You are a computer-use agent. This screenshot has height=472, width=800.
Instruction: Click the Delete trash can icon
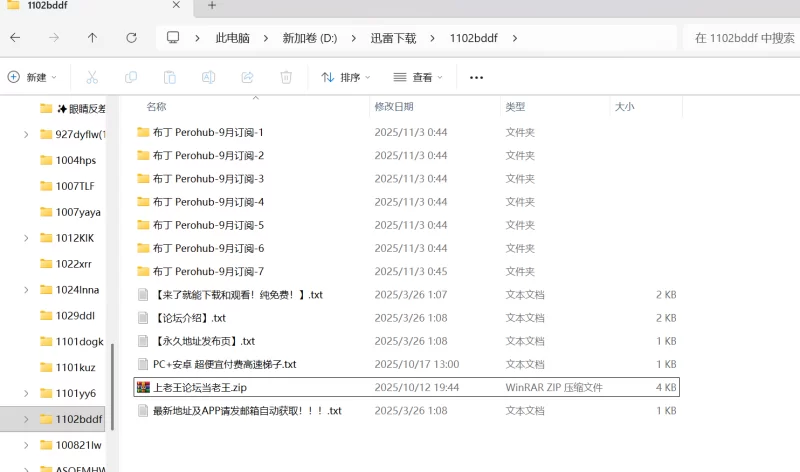click(x=286, y=77)
